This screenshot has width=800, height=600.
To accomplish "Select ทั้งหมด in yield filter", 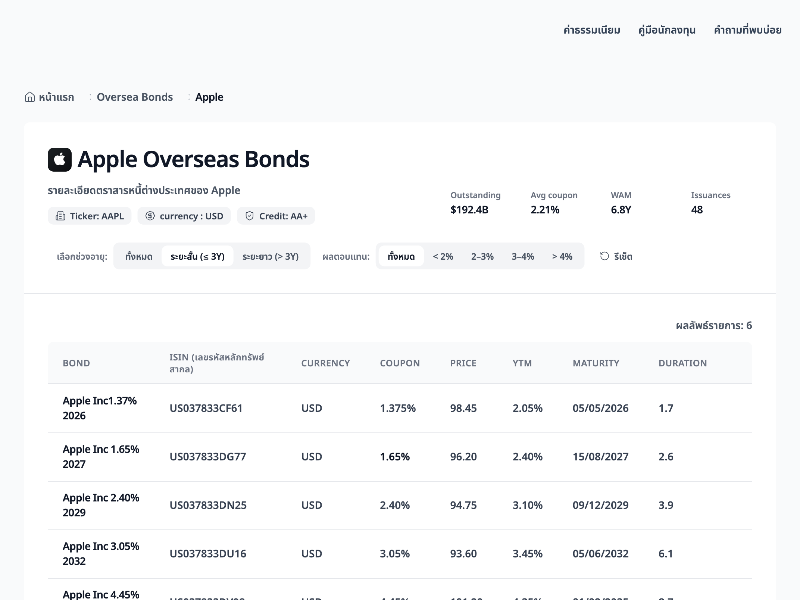I will pos(401,256).
